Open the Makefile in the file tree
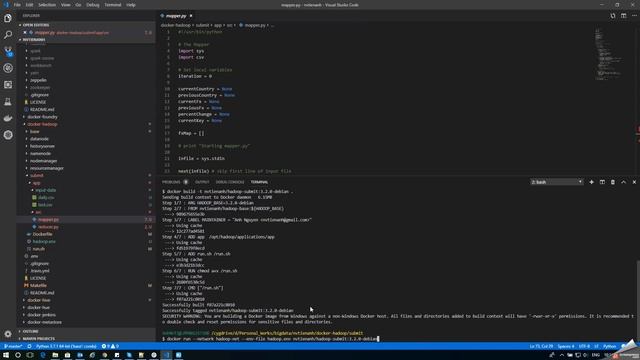This screenshot has height=360, width=640. point(38,285)
